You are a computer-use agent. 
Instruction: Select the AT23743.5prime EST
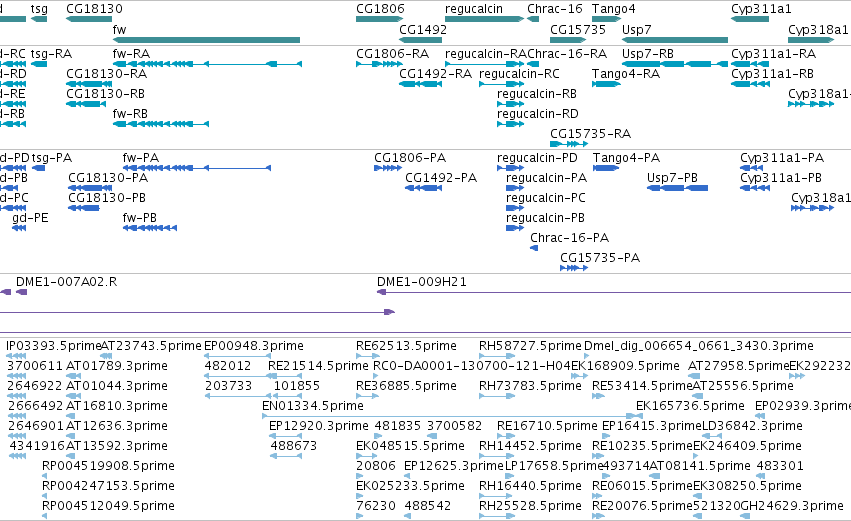click(106, 356)
